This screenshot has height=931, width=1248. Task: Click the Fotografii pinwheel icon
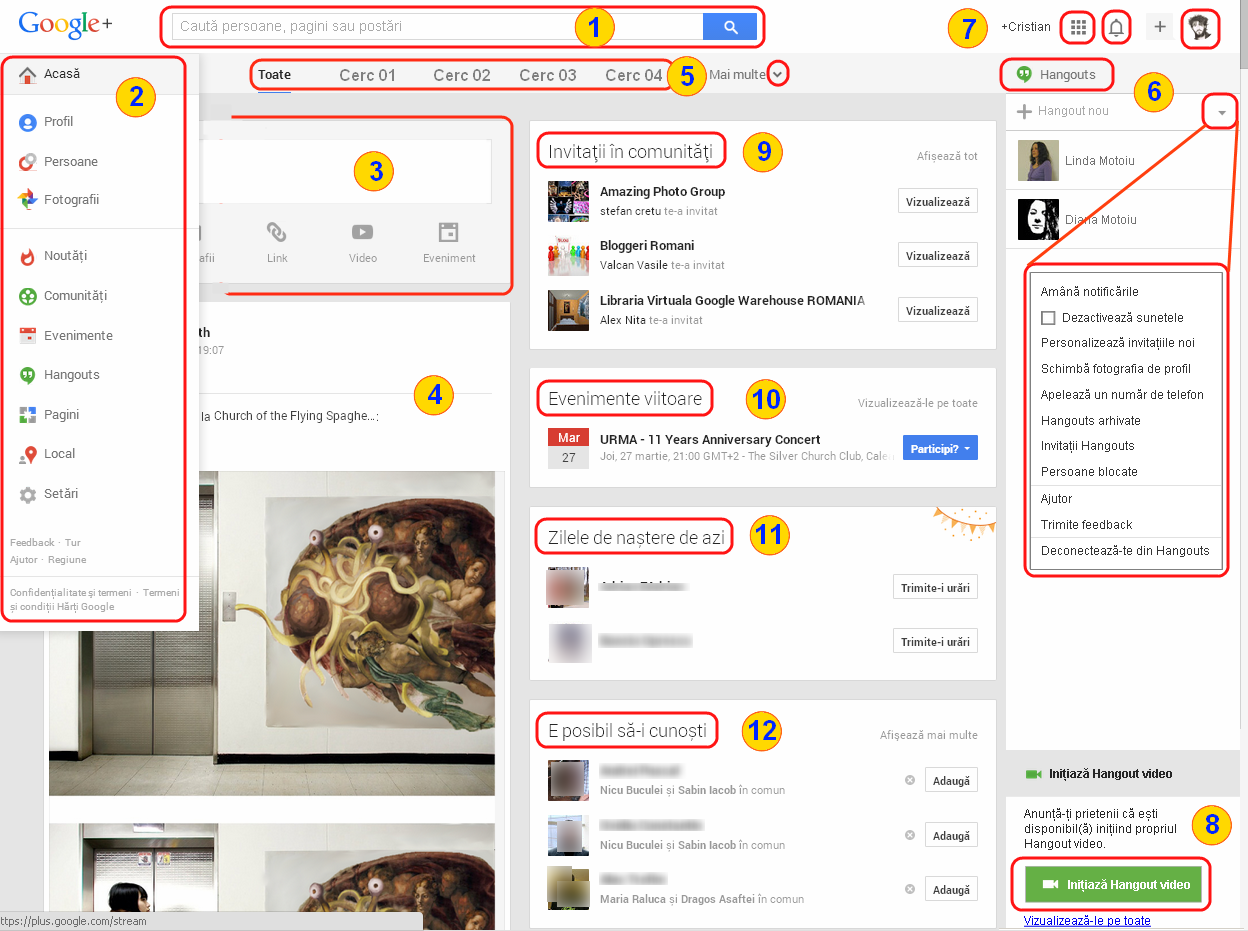28,200
